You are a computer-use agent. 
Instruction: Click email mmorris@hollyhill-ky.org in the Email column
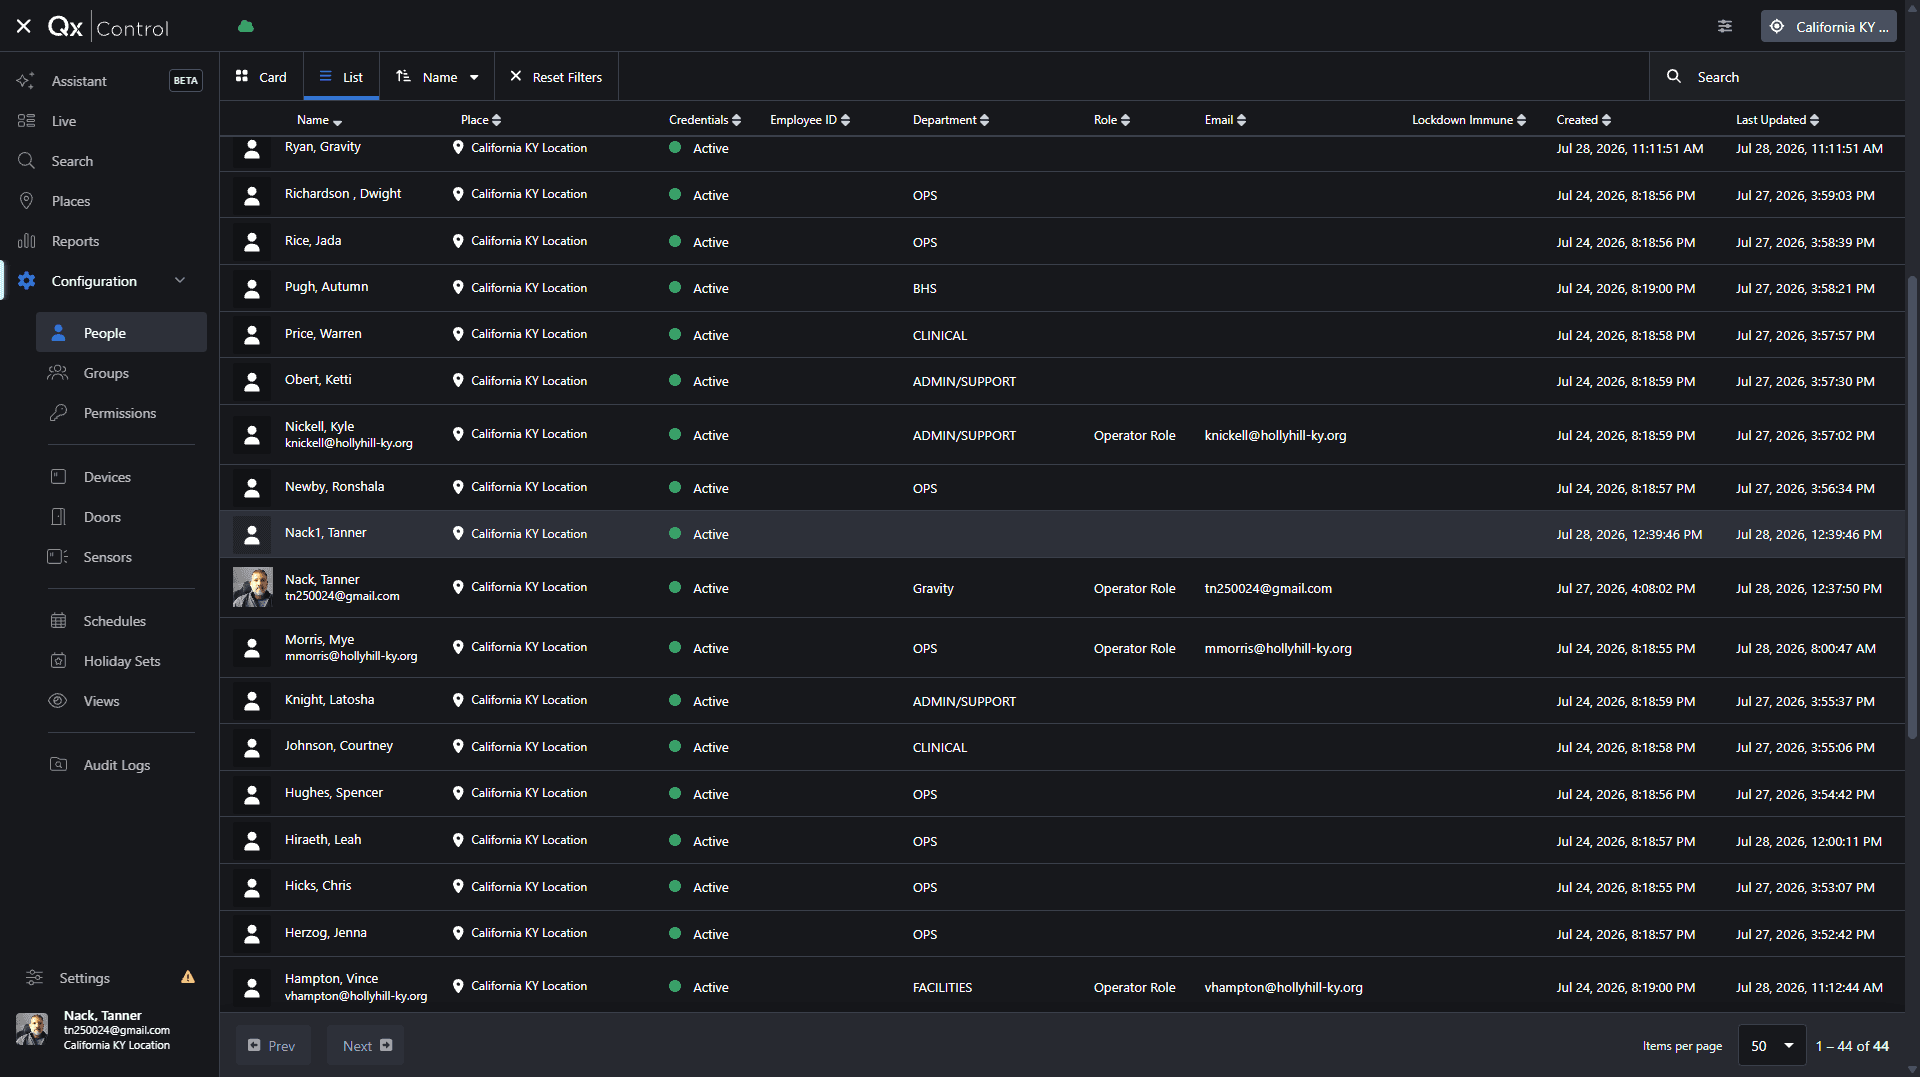pos(1278,649)
